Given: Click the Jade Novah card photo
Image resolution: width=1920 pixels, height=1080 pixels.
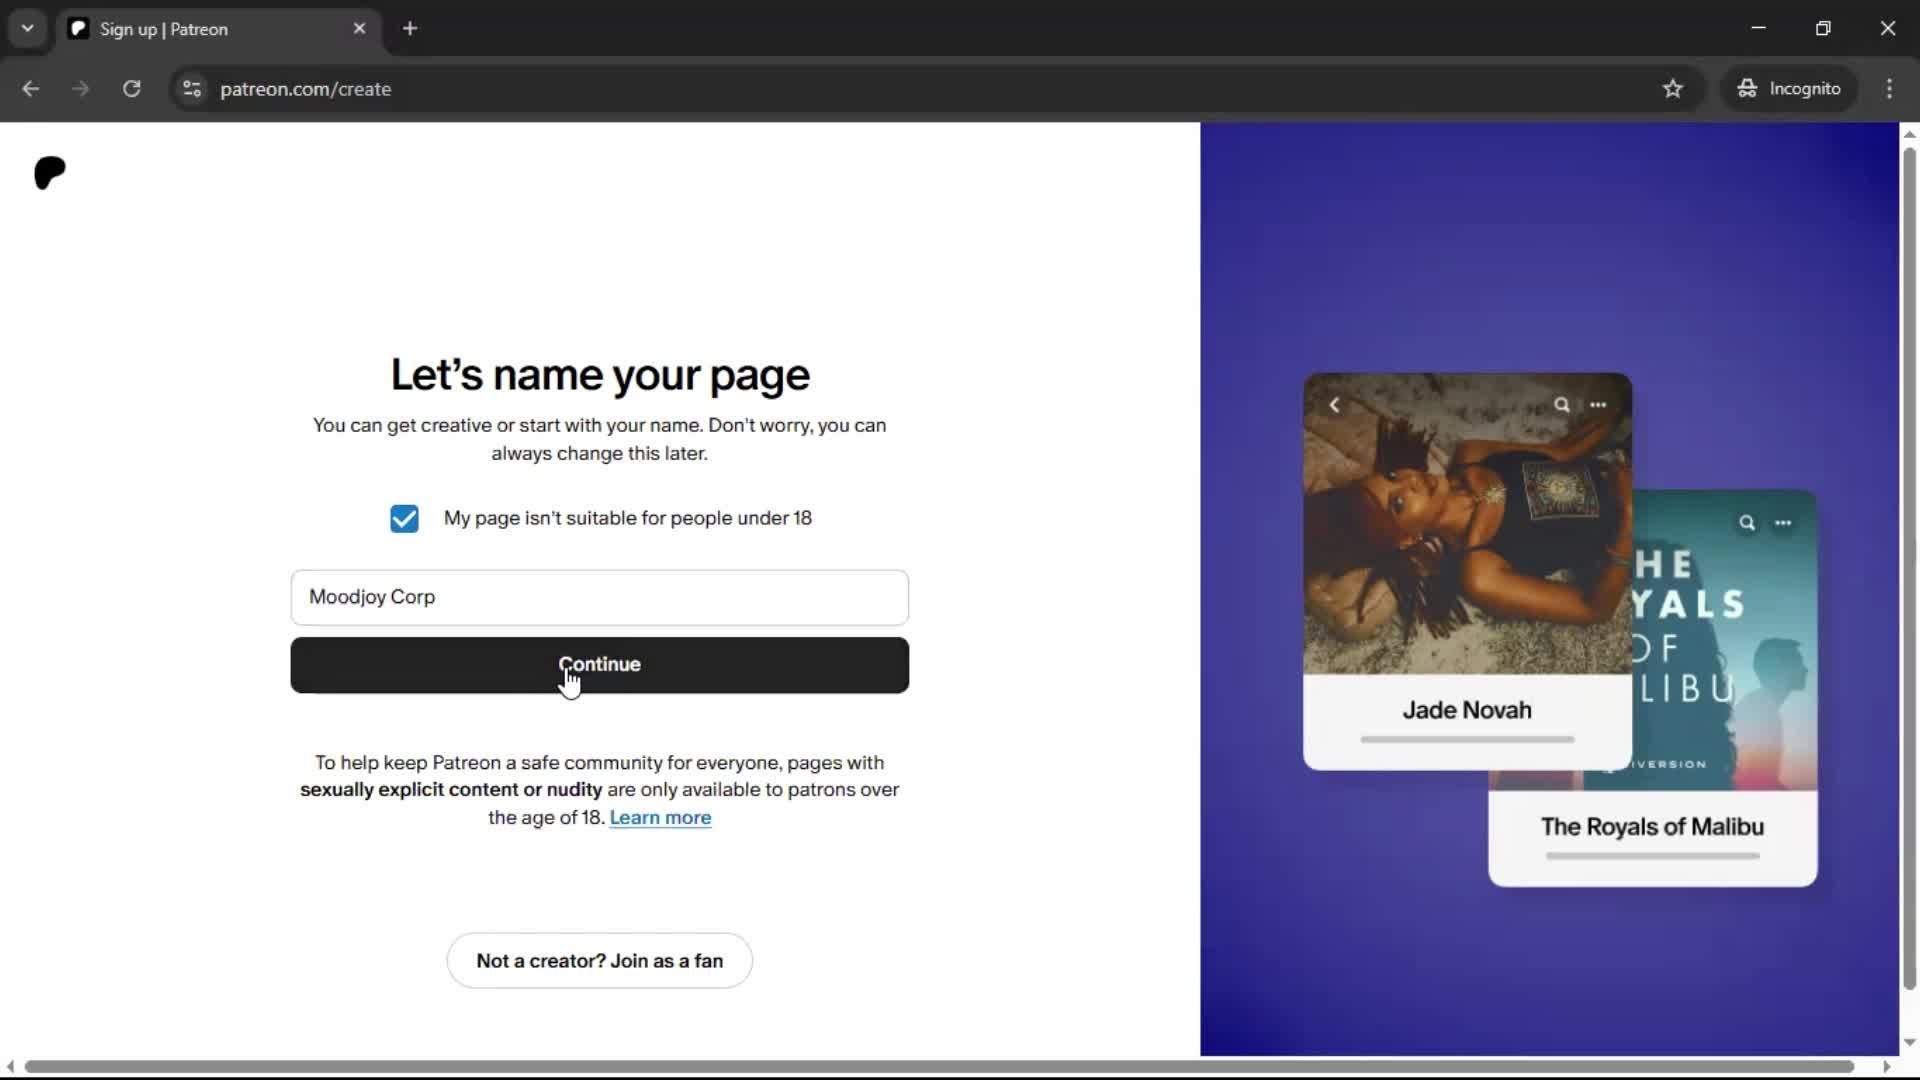Looking at the screenshot, I should pyautogui.click(x=1467, y=524).
